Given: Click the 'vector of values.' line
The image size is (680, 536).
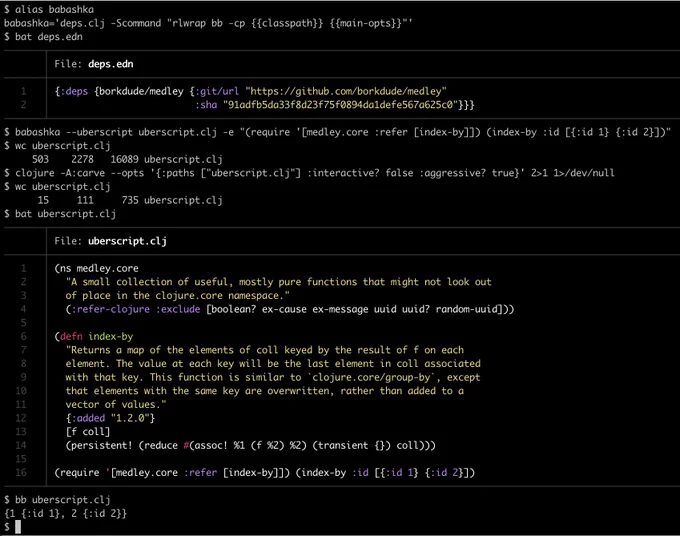Looking at the screenshot, I should pyautogui.click(x=116, y=404).
